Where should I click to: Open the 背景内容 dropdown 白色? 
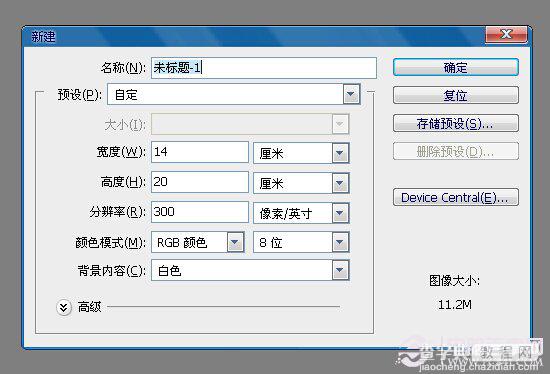[x=250, y=270]
